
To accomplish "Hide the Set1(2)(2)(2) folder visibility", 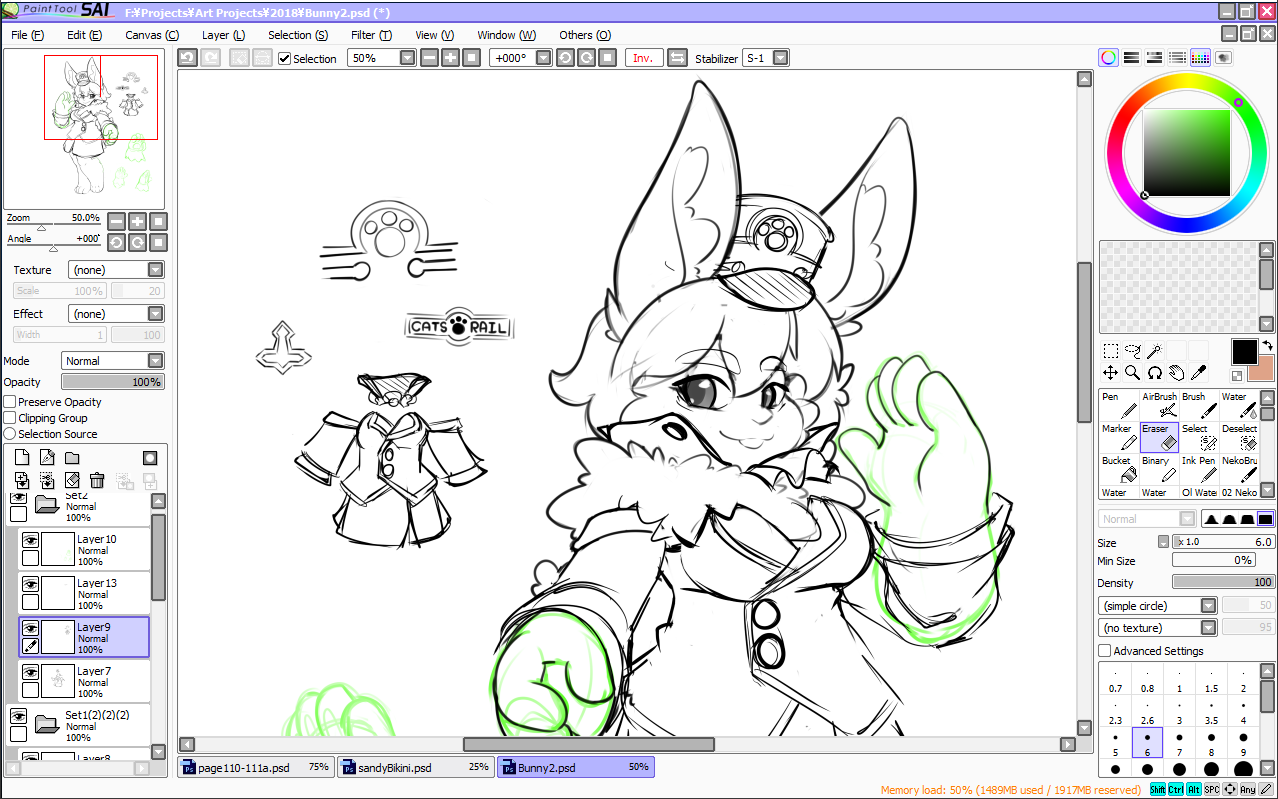I will click(18, 716).
